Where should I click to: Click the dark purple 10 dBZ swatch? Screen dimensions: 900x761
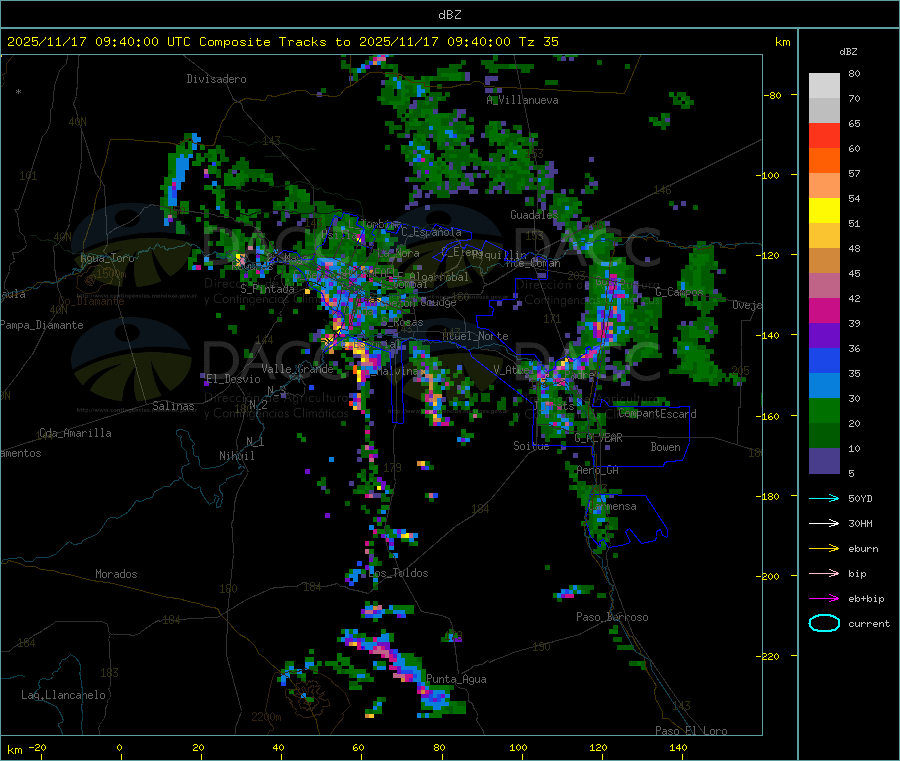(824, 461)
